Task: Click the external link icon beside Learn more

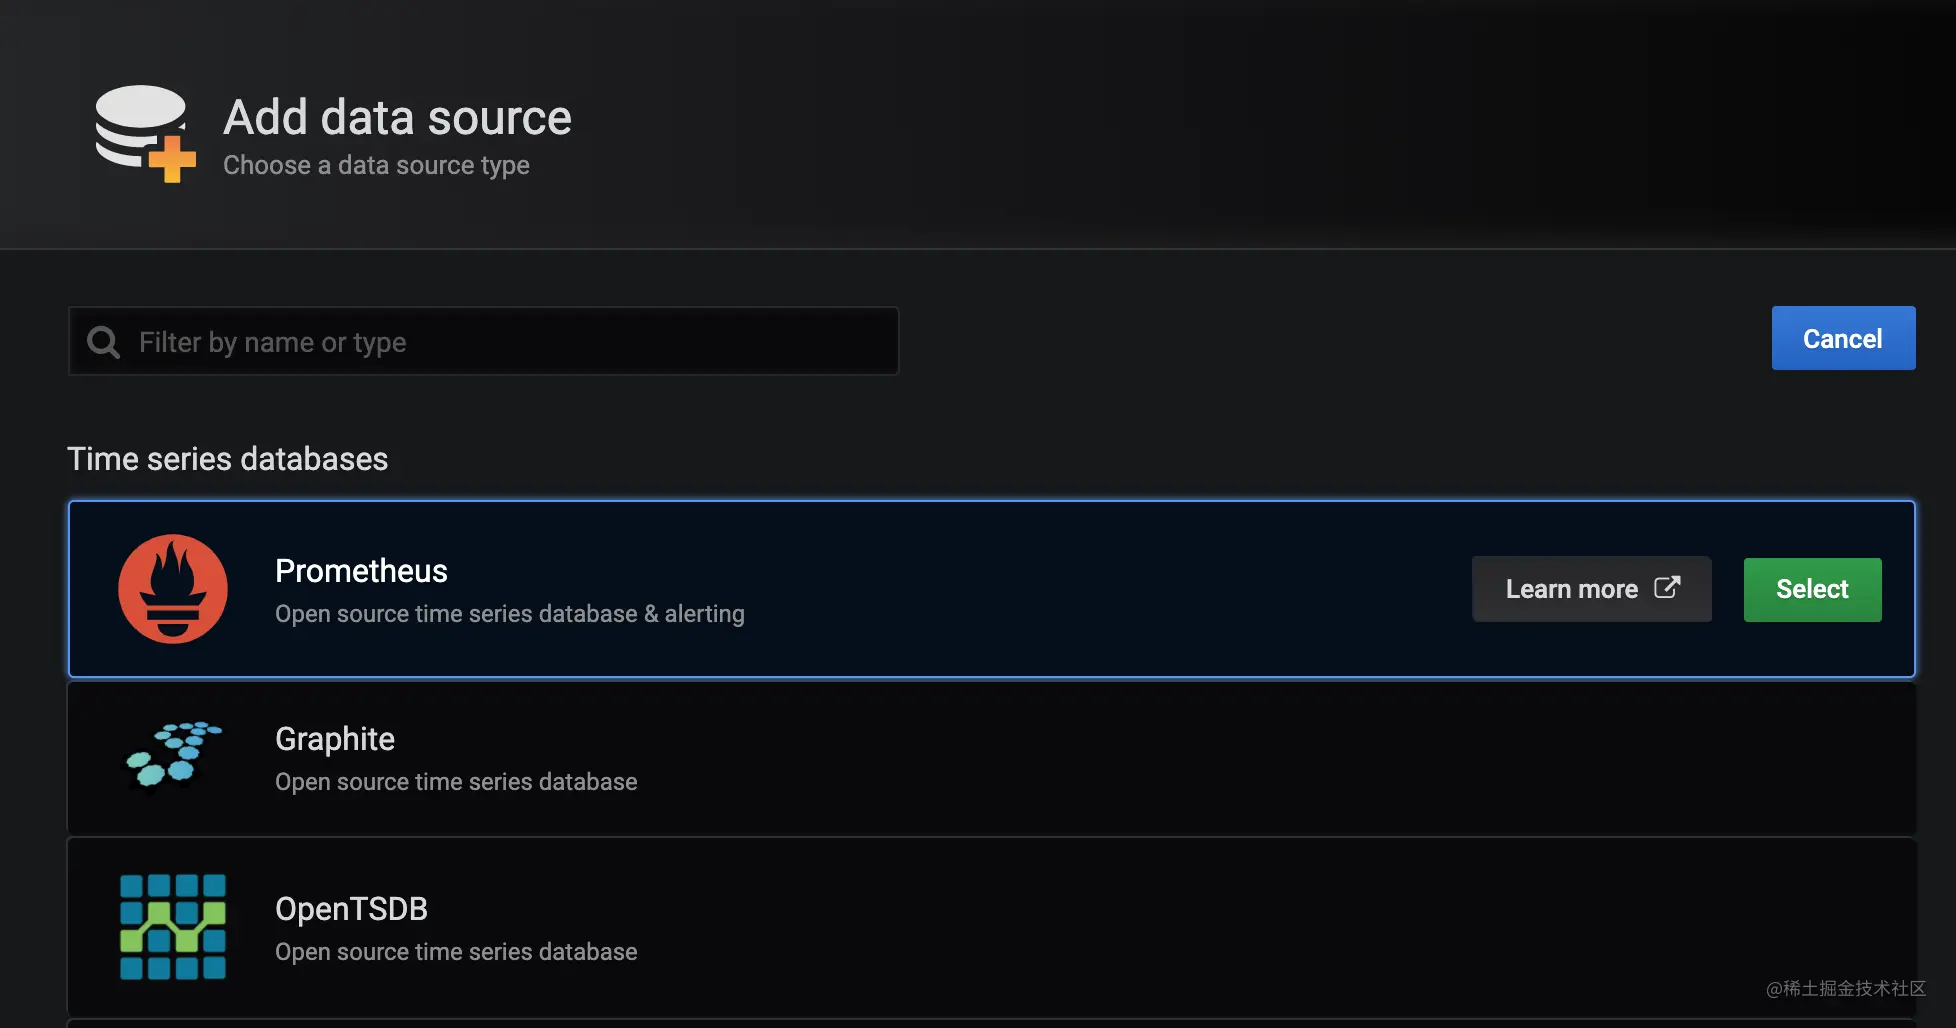Action: (1667, 588)
